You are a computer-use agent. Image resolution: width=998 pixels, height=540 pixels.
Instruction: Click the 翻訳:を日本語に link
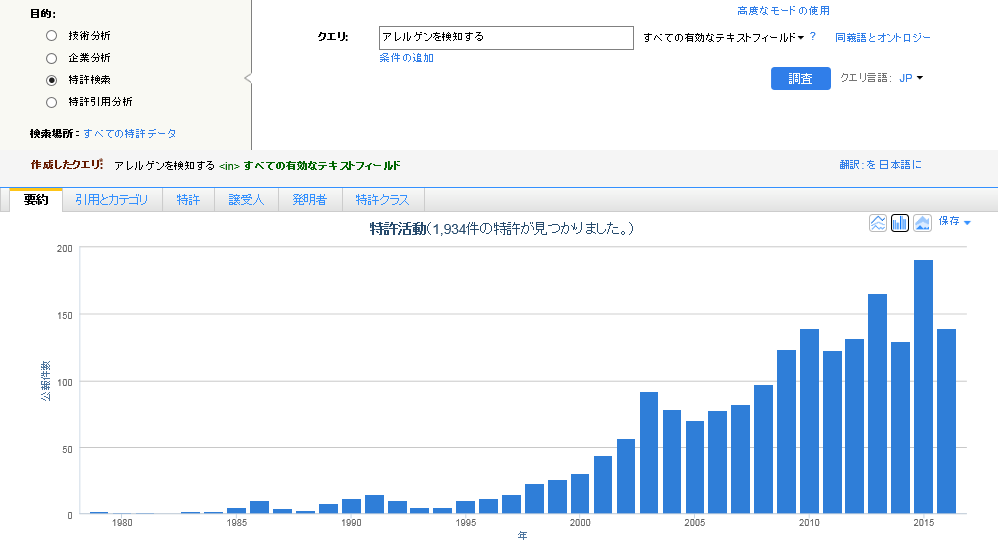(880, 164)
